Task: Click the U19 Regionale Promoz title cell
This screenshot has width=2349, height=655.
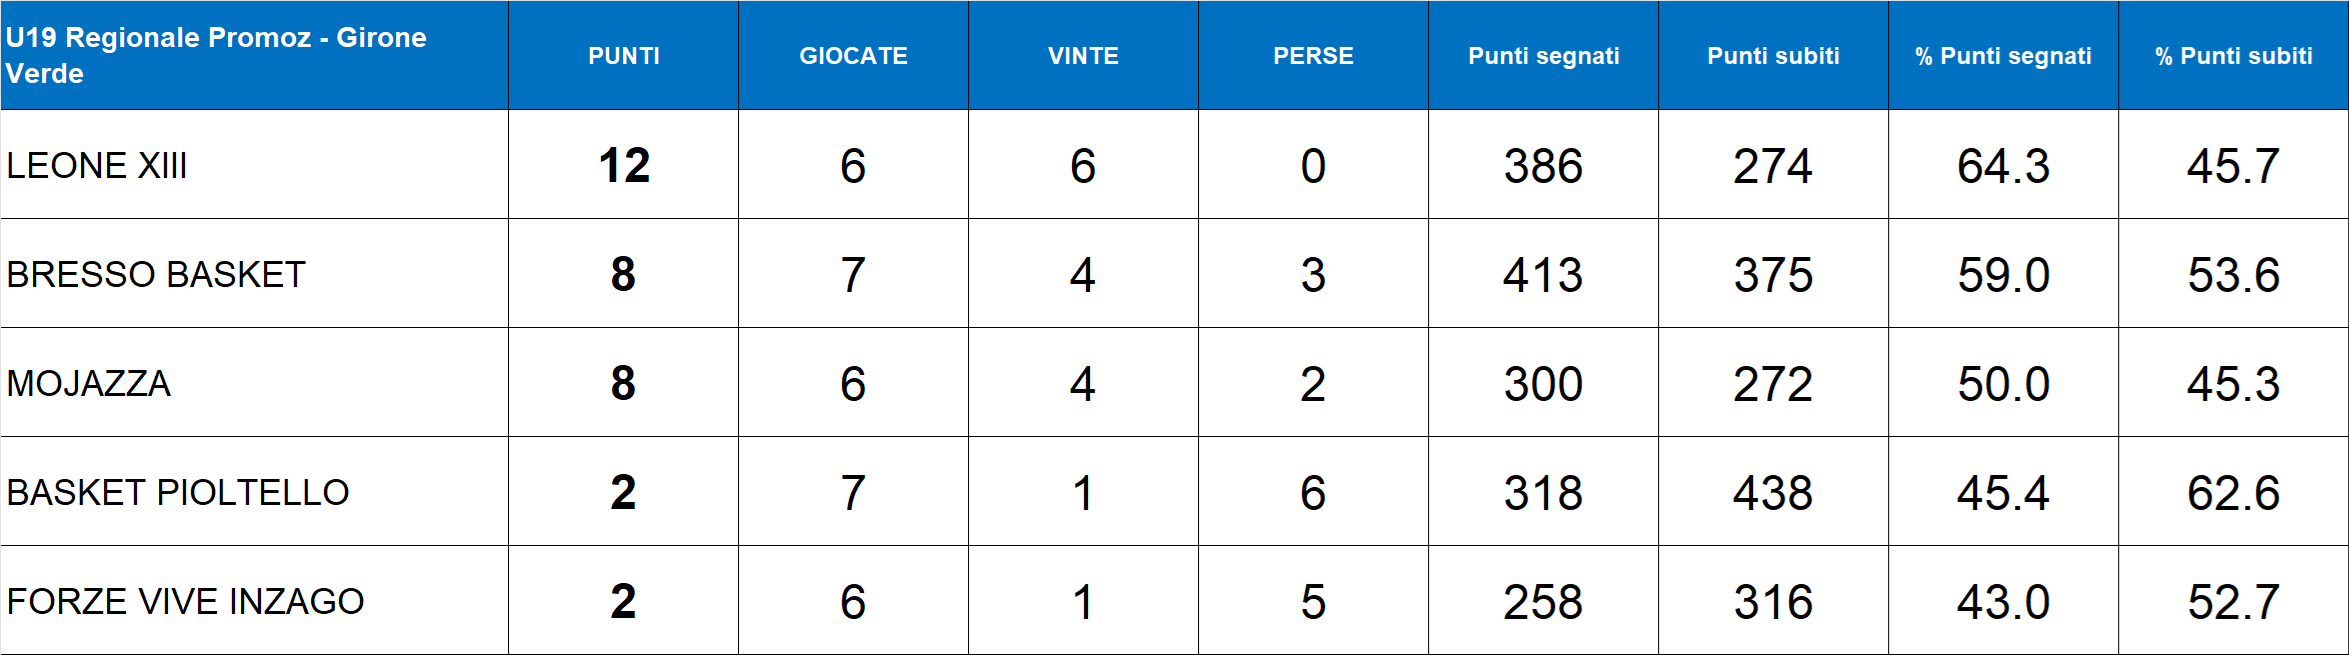Action: tap(216, 55)
